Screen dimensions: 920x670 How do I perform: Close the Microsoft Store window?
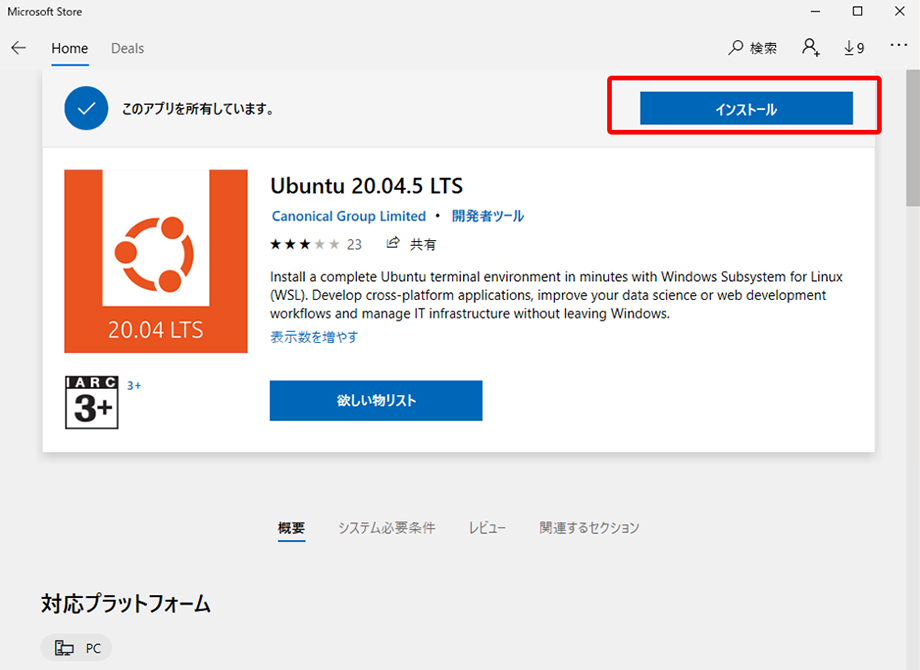pos(899,11)
